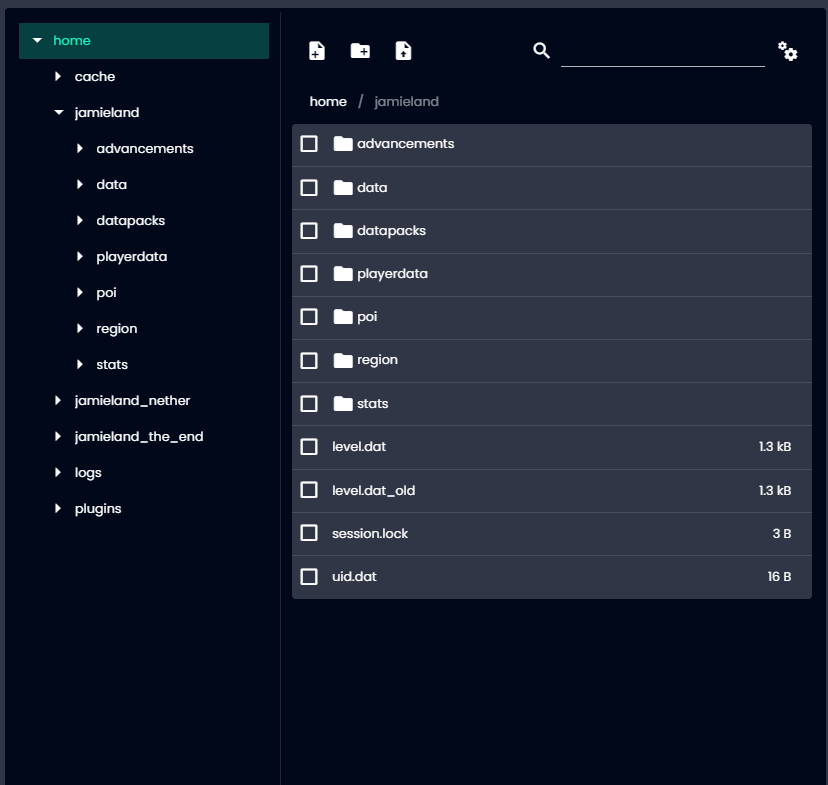
Task: Expand the playerdata tree node arrow
Action: (80, 256)
